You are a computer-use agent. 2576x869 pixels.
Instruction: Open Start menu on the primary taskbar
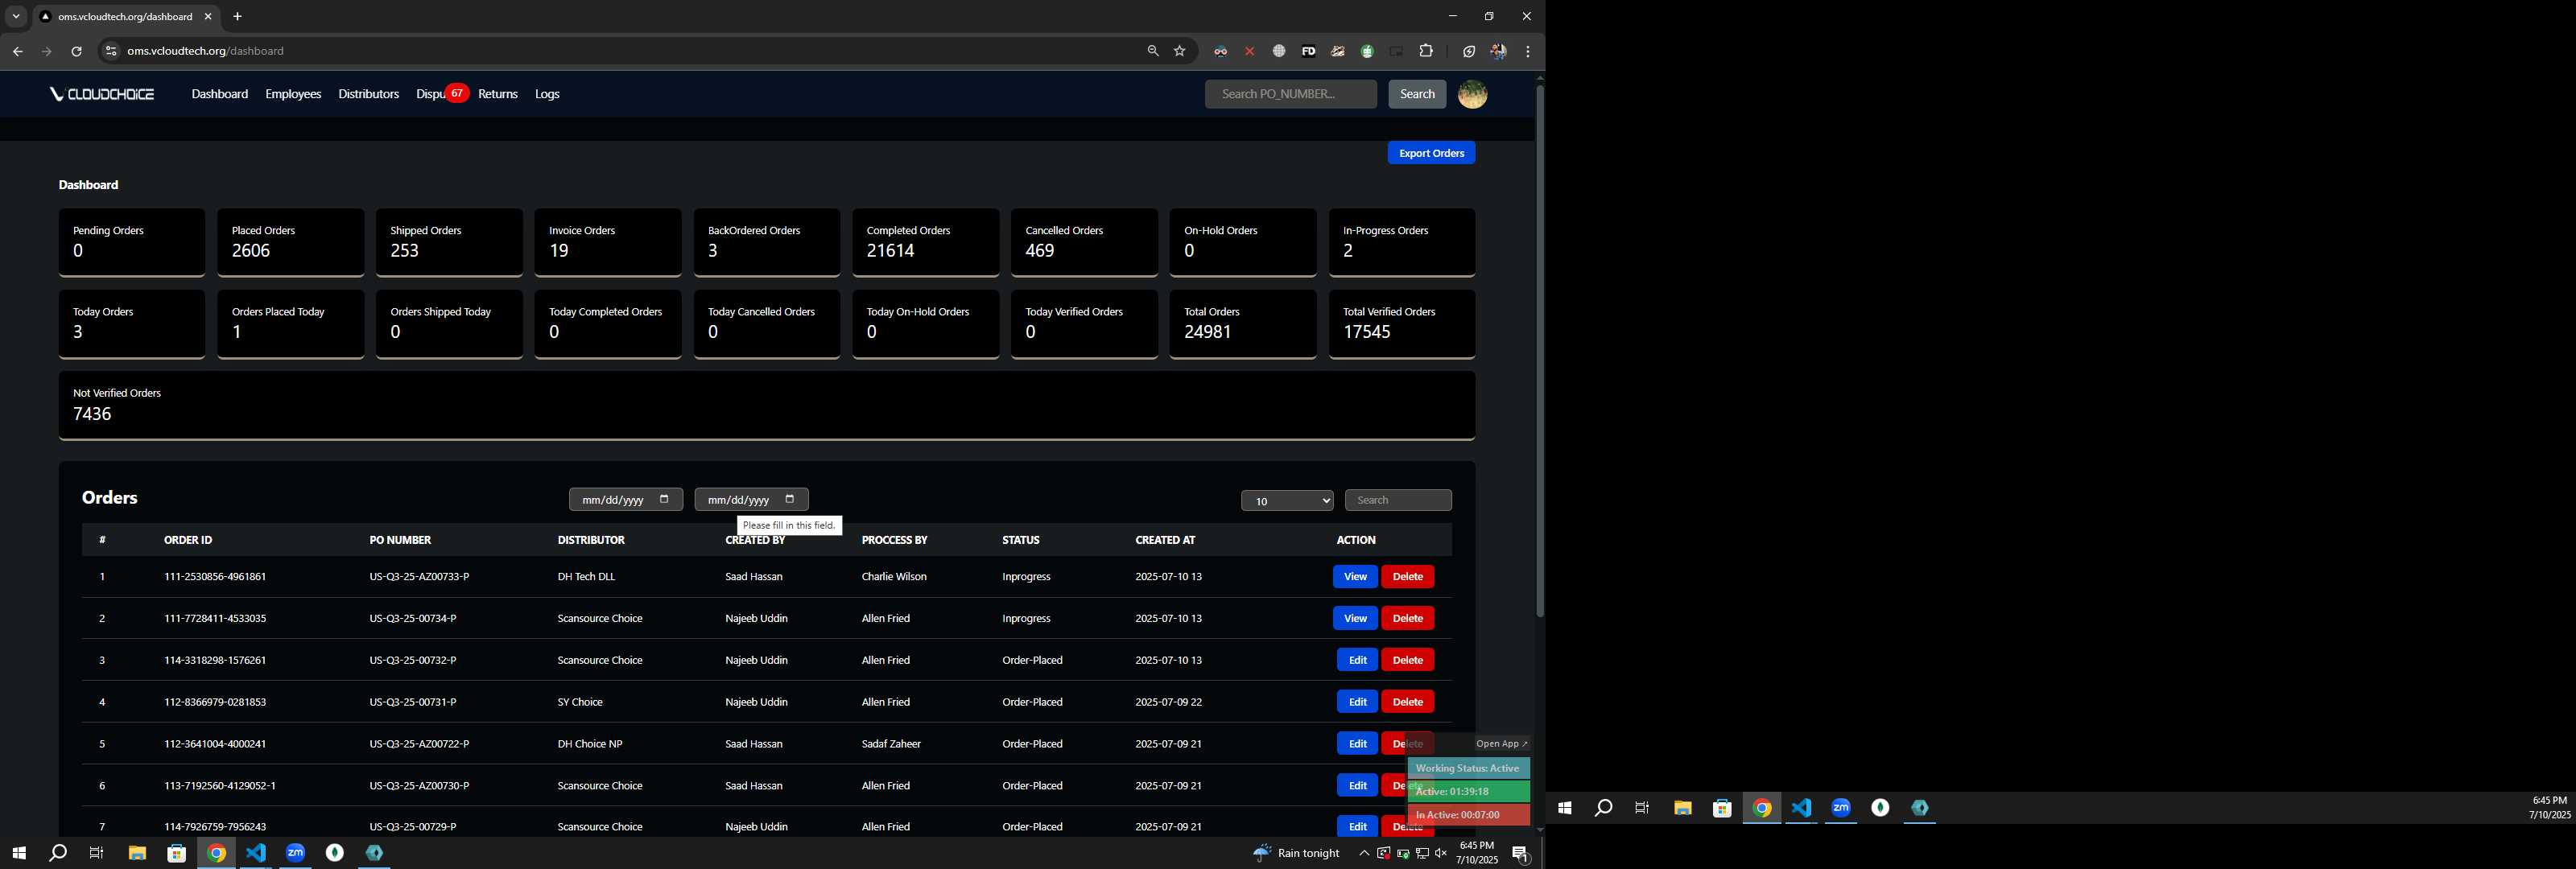pyautogui.click(x=18, y=853)
